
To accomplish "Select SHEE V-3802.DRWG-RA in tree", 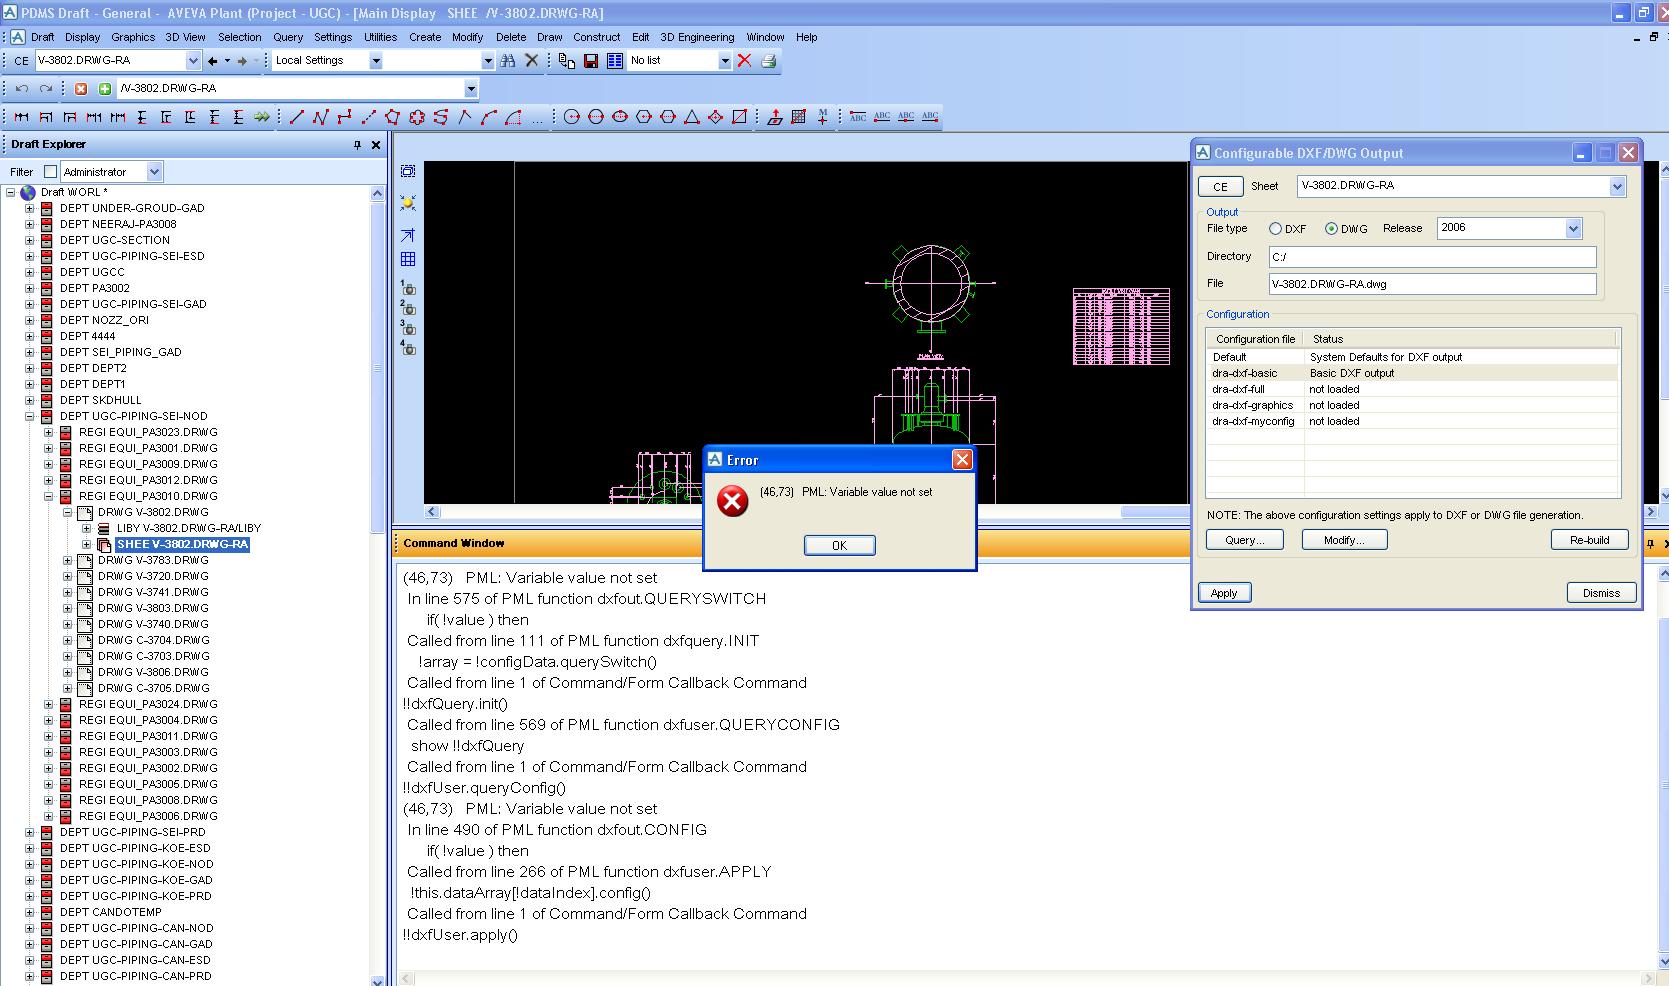I will 182,545.
